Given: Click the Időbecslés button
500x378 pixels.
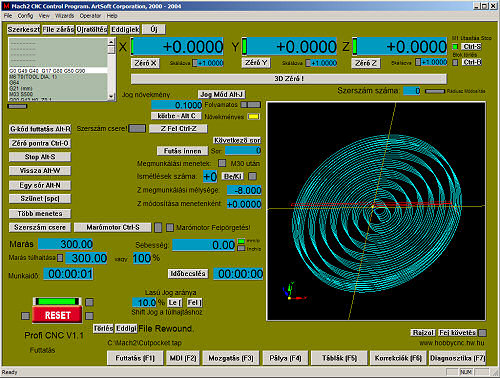Looking at the screenshot, I should (x=188, y=274).
